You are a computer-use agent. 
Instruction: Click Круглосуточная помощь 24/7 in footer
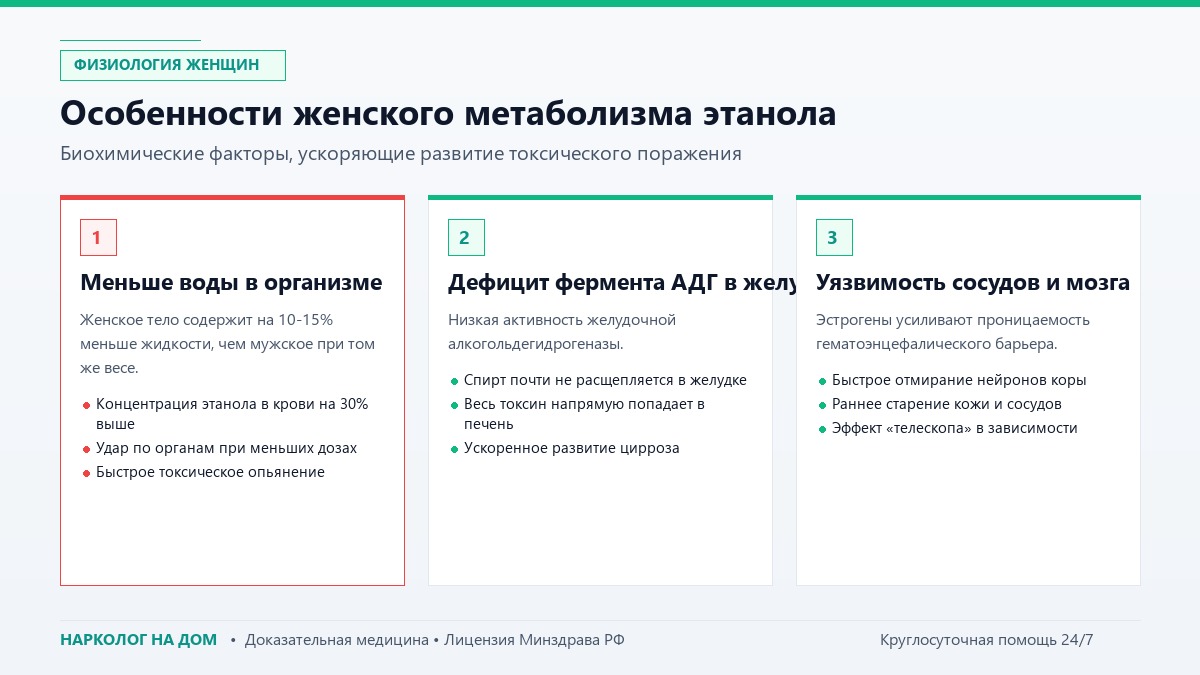987,640
